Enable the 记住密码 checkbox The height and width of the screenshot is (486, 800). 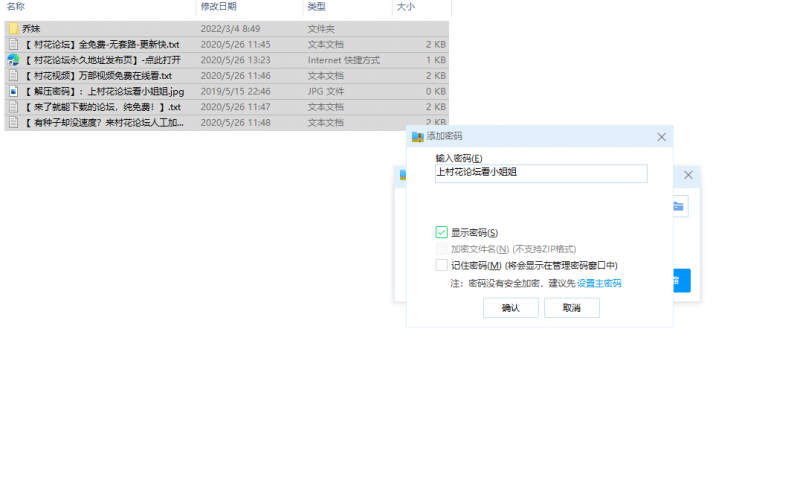(x=441, y=265)
